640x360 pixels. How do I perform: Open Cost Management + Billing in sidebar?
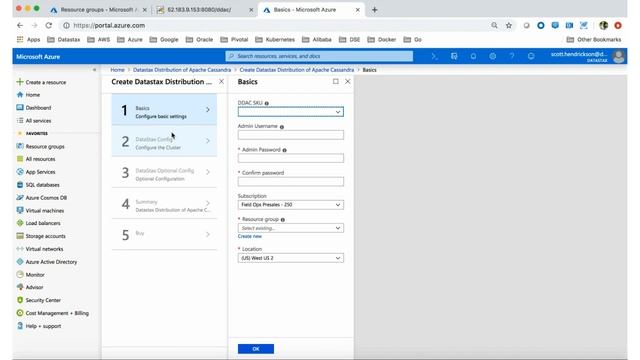52,313
